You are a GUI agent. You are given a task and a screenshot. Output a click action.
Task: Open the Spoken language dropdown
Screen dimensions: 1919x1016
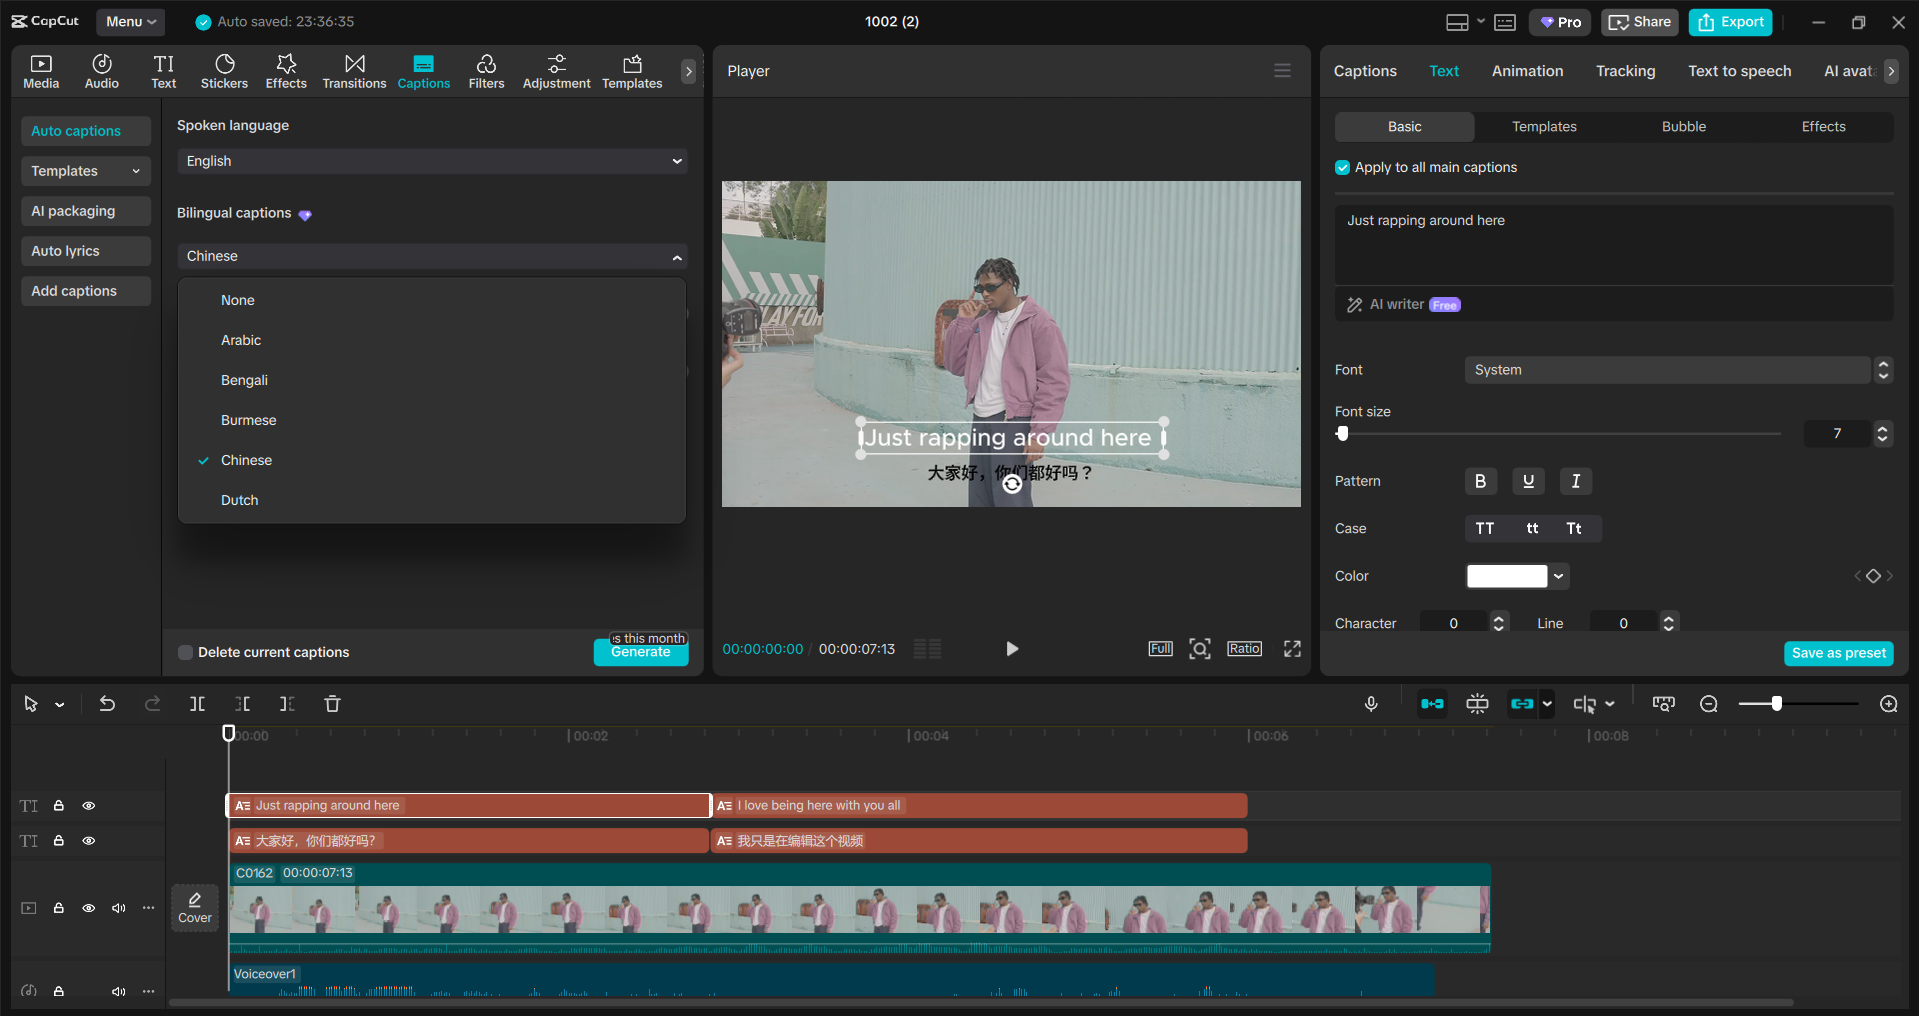431,160
